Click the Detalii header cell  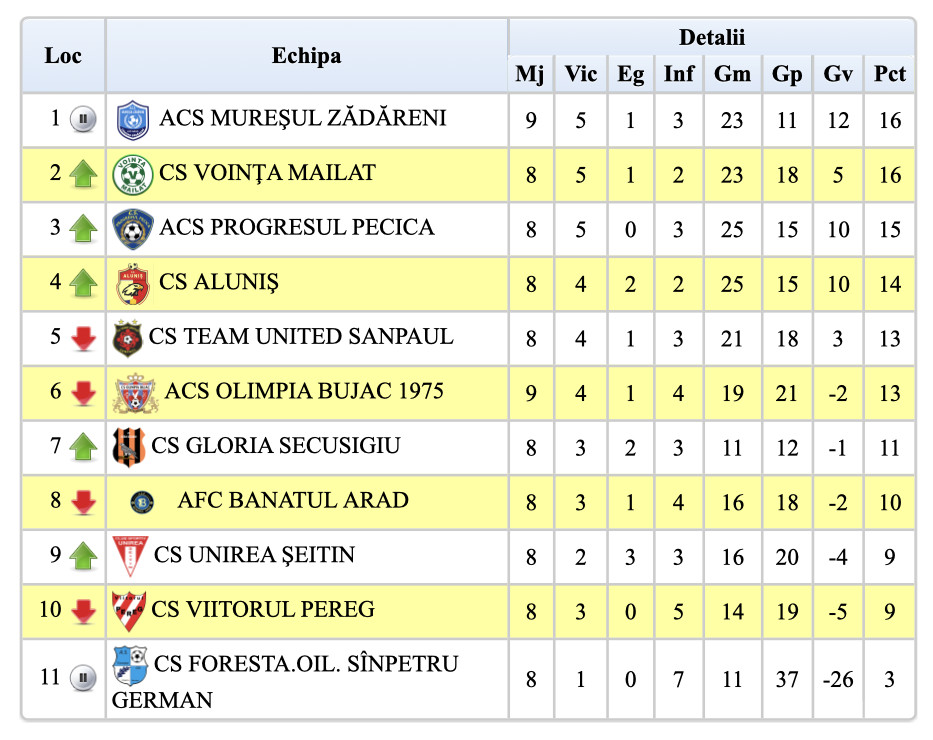711,38
